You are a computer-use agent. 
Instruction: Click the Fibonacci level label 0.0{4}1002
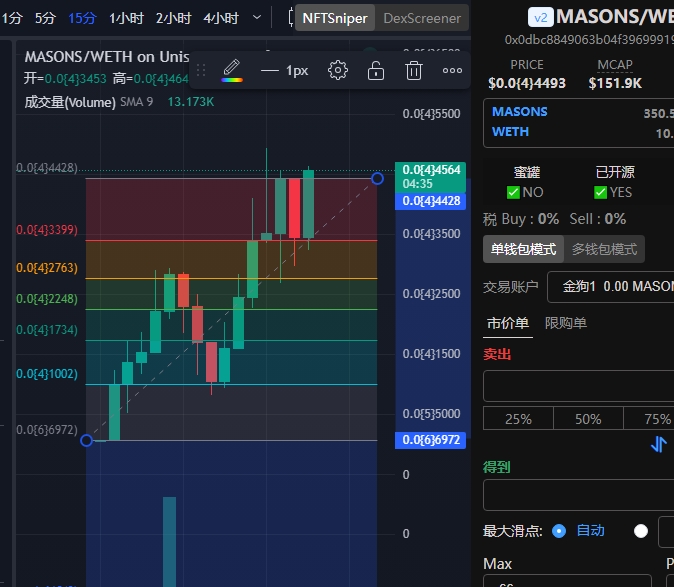click(x=47, y=374)
